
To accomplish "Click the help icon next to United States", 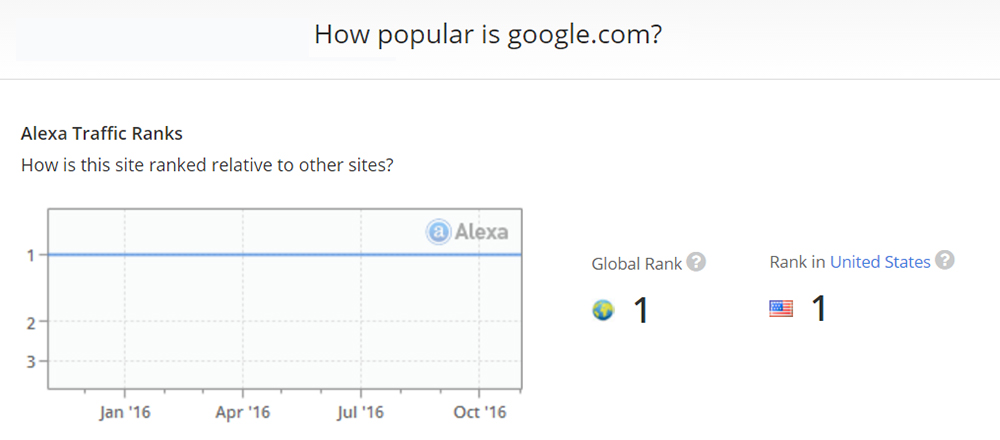I will (x=945, y=260).
